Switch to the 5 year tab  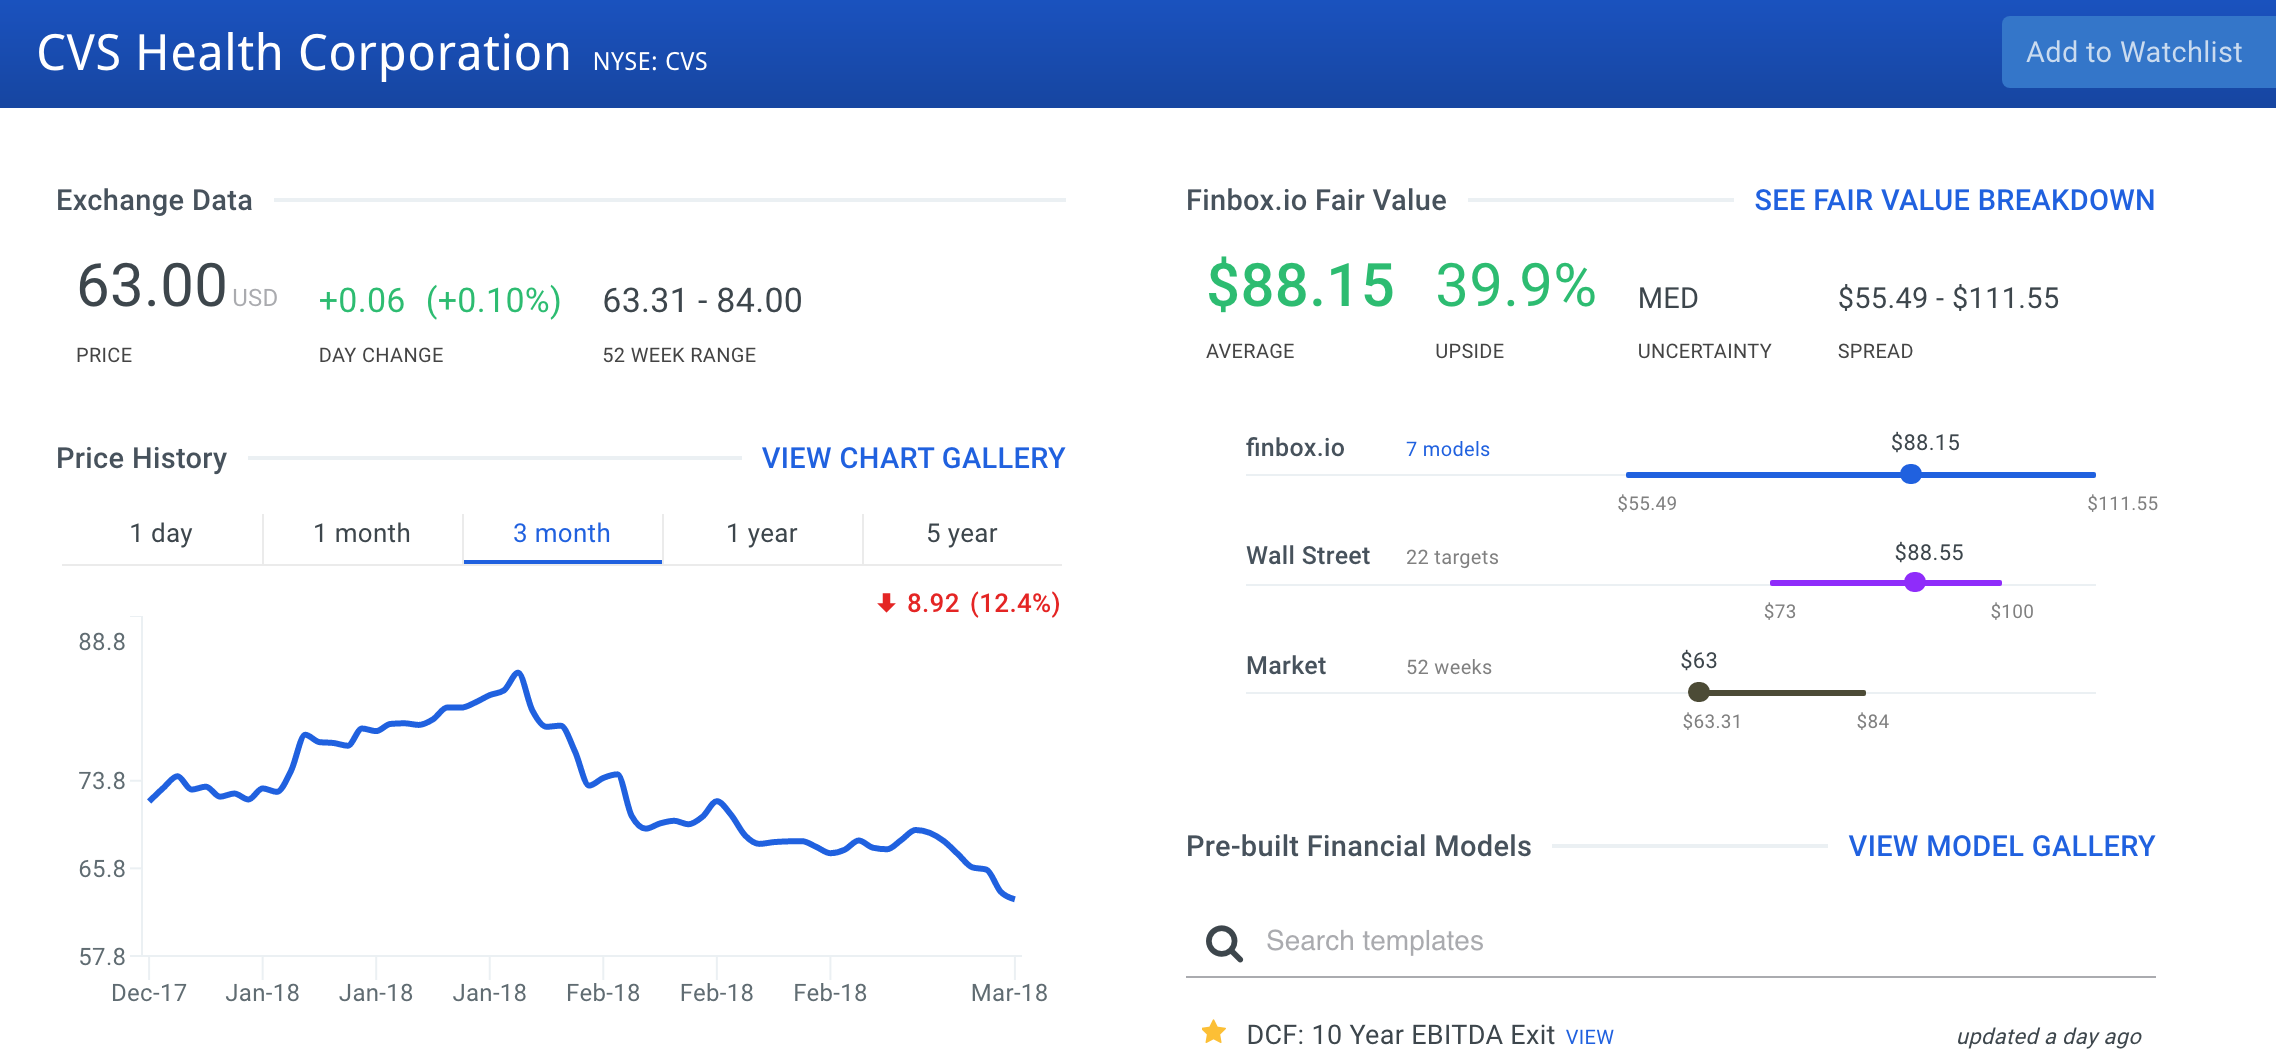[x=962, y=534]
